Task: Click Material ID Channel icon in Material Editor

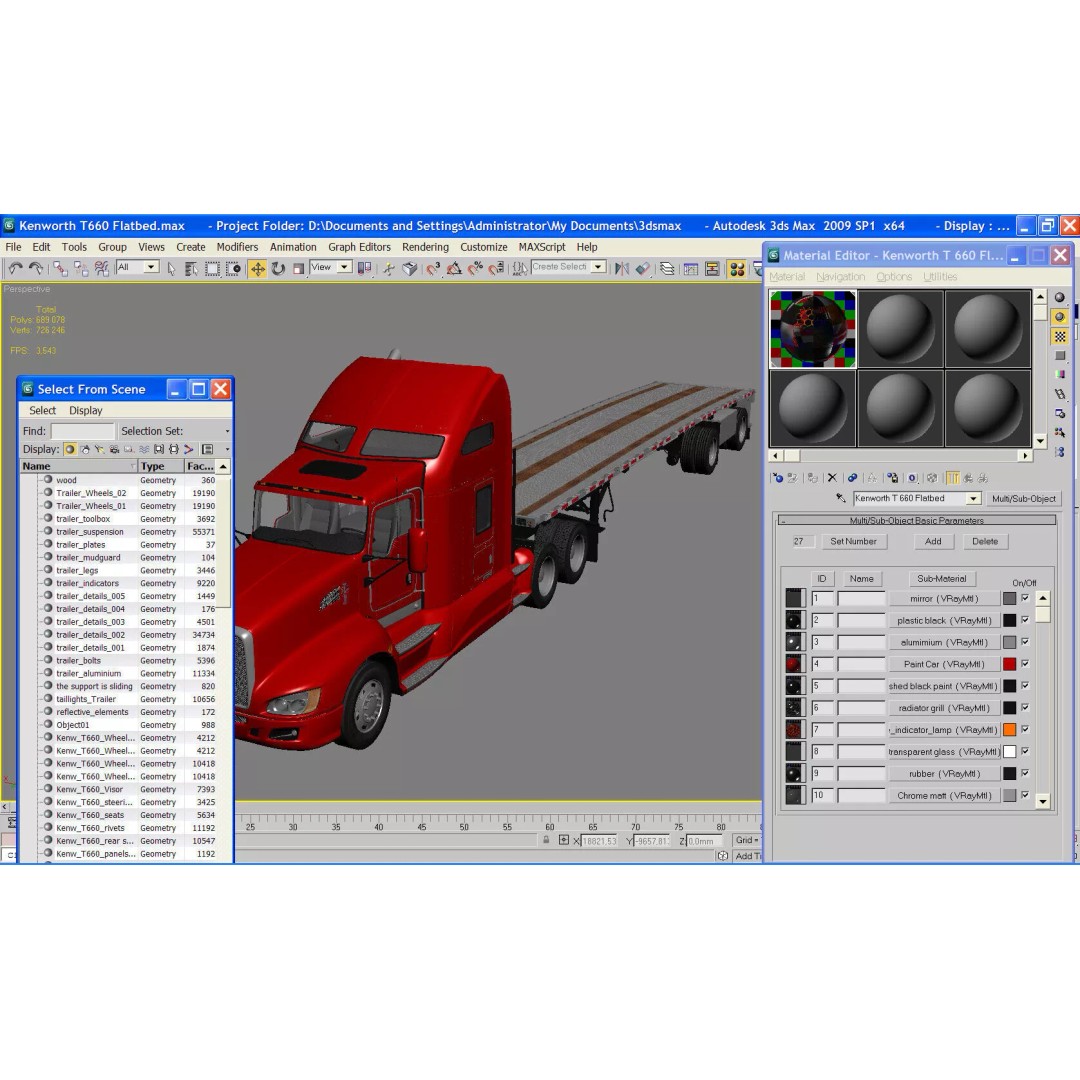Action: (x=913, y=477)
